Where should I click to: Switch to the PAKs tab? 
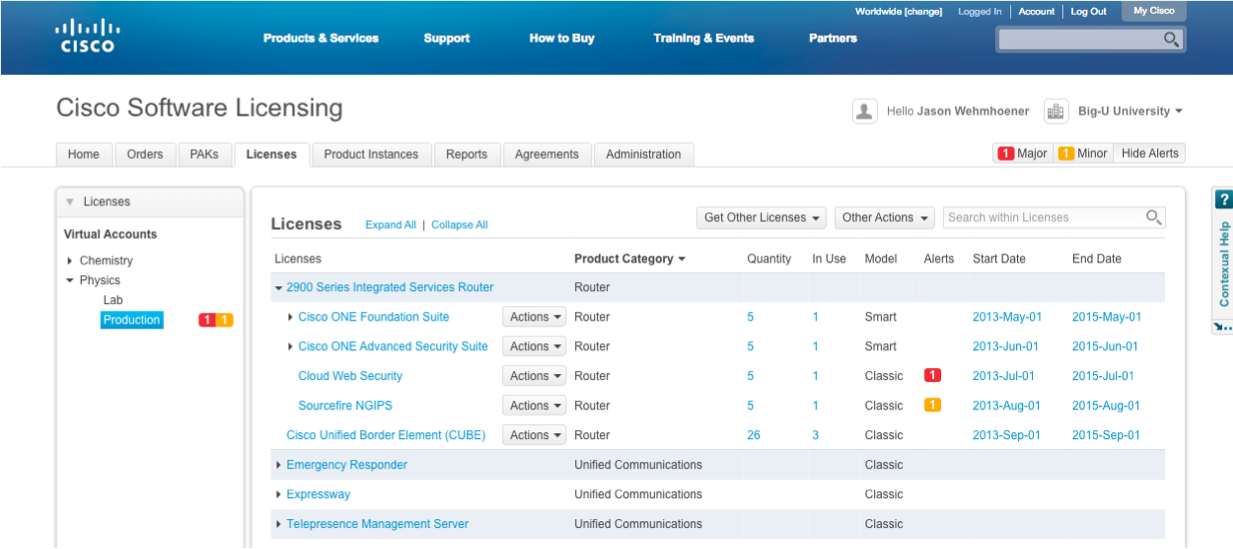pos(204,154)
